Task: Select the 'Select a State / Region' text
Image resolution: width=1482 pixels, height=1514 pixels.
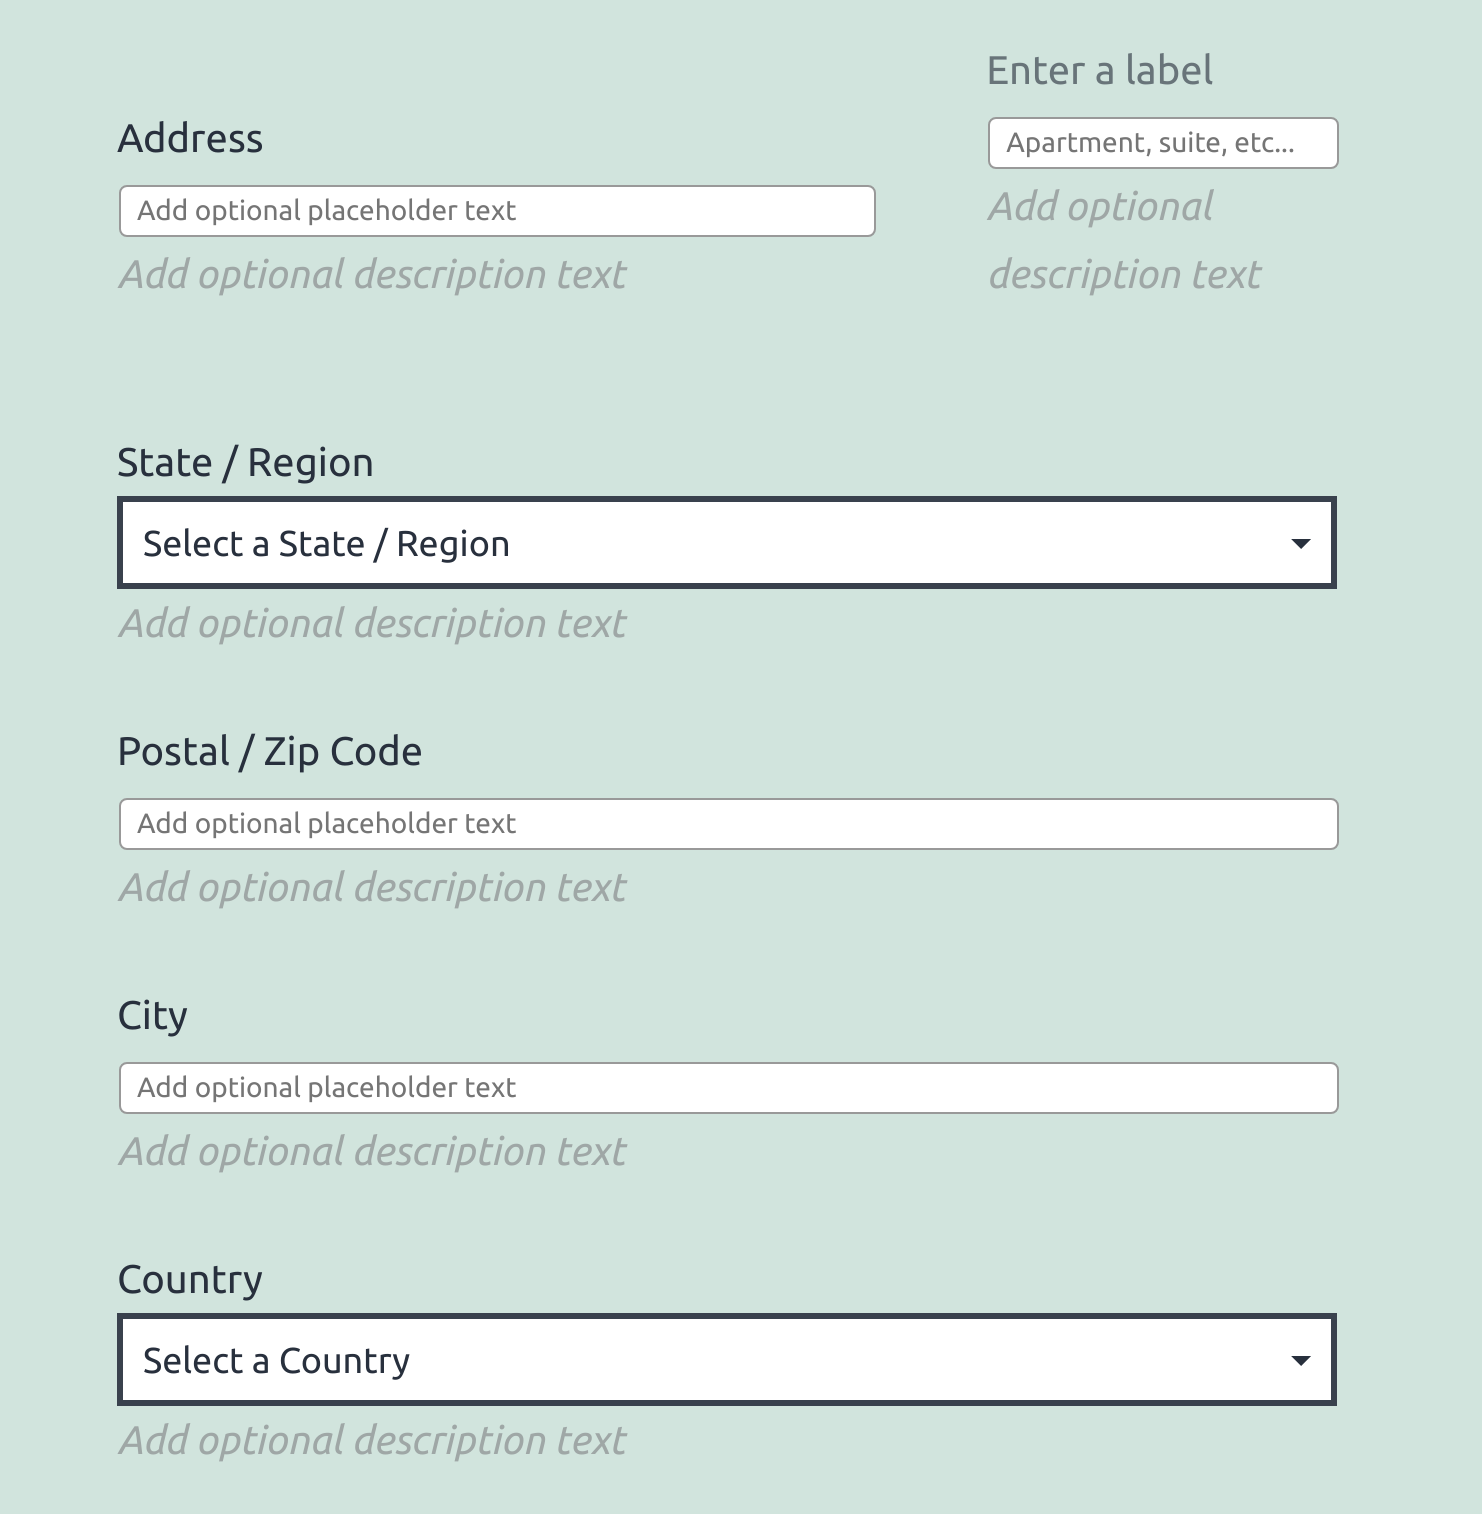Action: click(326, 542)
